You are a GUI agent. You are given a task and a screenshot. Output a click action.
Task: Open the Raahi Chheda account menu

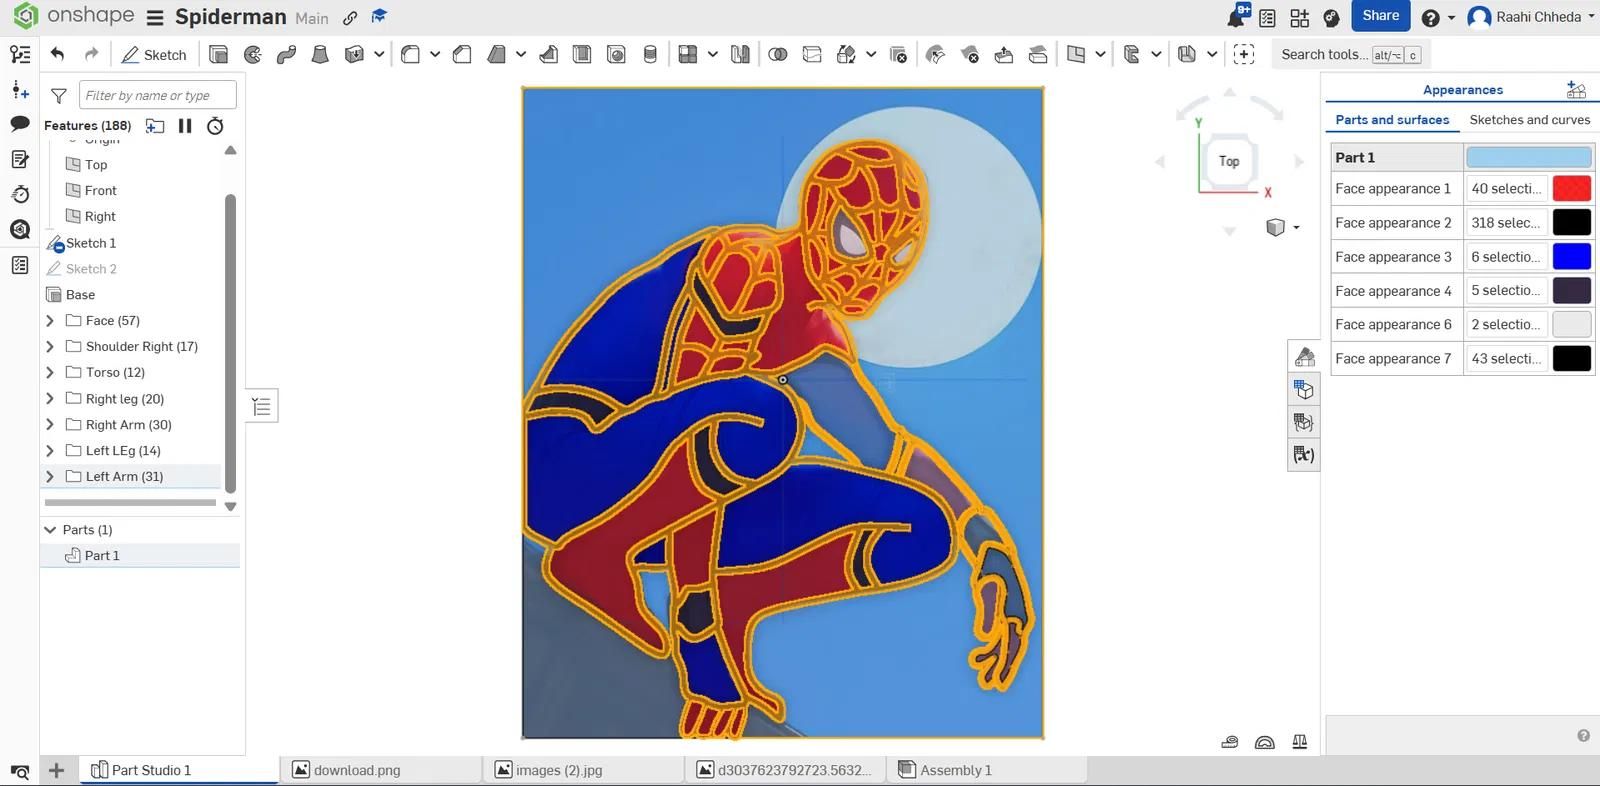click(x=1531, y=17)
